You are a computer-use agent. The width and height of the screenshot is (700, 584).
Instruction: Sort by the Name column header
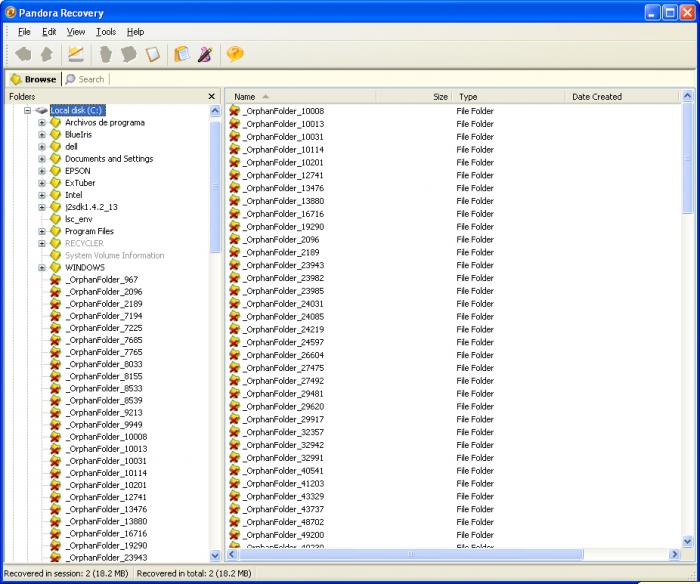pos(300,96)
